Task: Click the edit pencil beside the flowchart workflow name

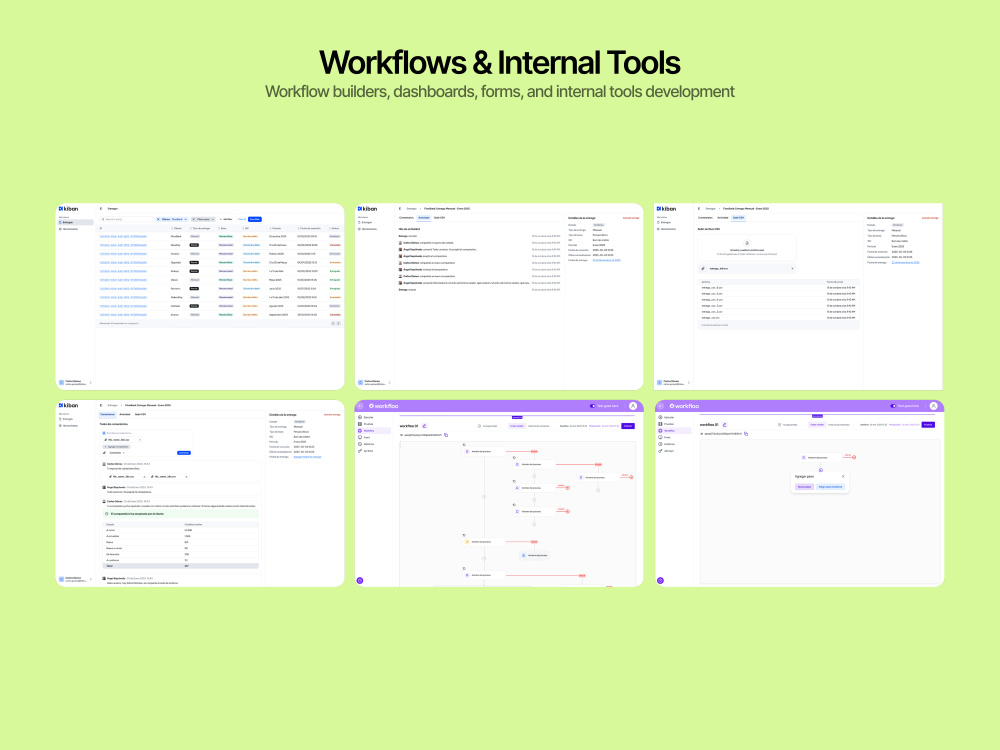Action: [x=424, y=426]
